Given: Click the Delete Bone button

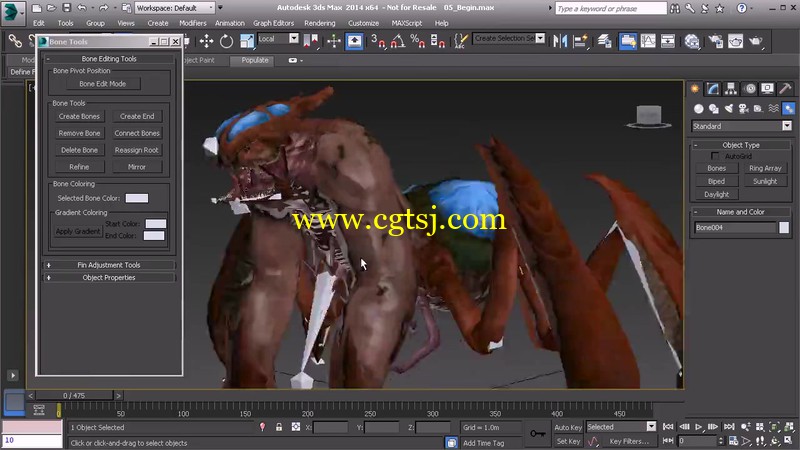Looking at the screenshot, I should [x=79, y=150].
